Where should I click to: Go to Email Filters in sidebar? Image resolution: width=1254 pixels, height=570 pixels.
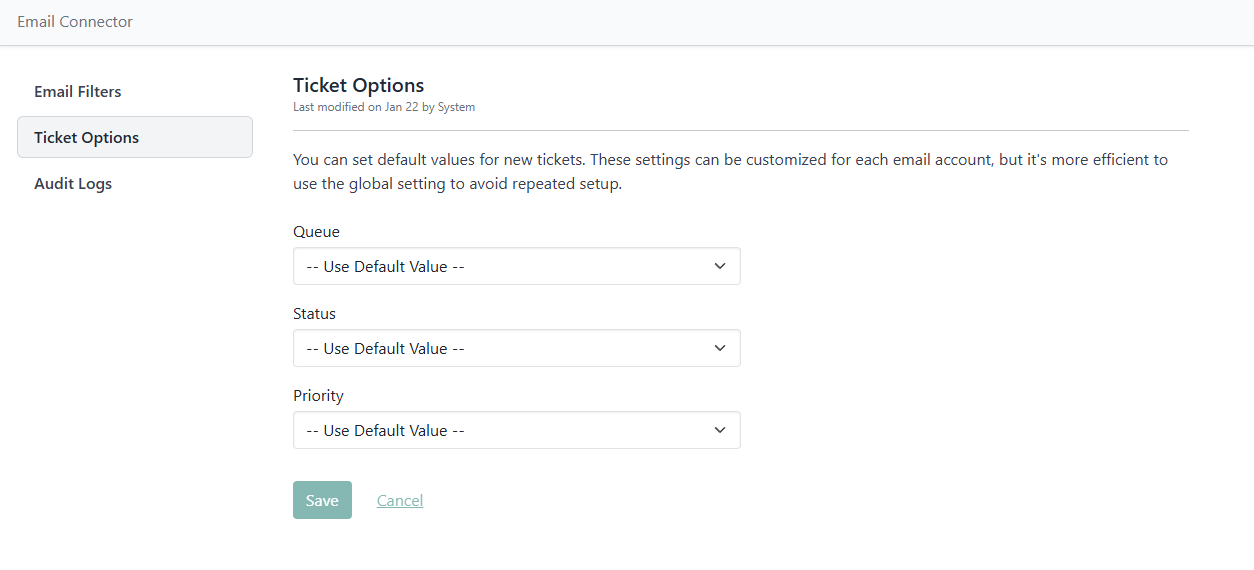[x=78, y=91]
